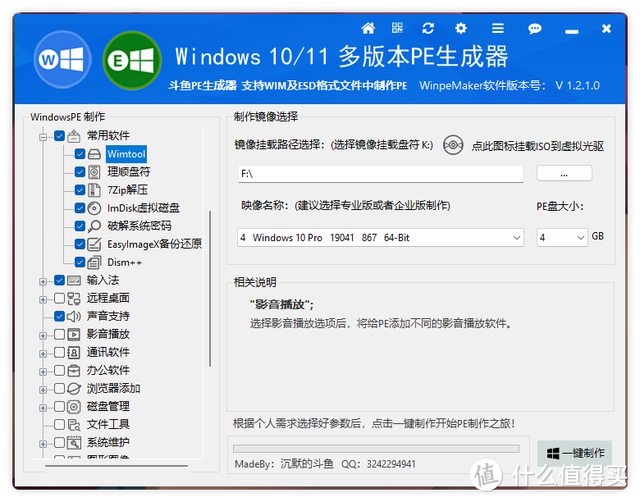Screen dimensions: 640x502
Task: Select the Wimtool tree item
Action: pos(127,154)
